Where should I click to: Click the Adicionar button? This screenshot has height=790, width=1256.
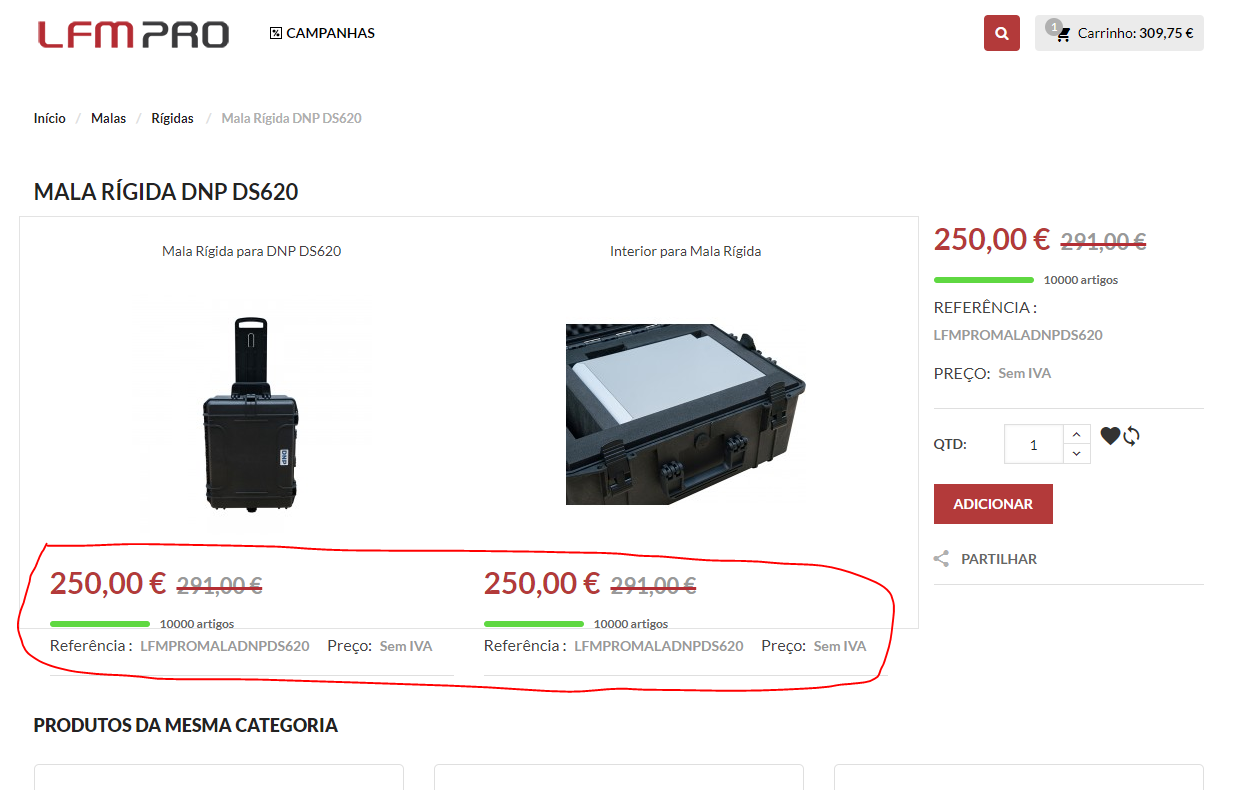pyautogui.click(x=993, y=504)
